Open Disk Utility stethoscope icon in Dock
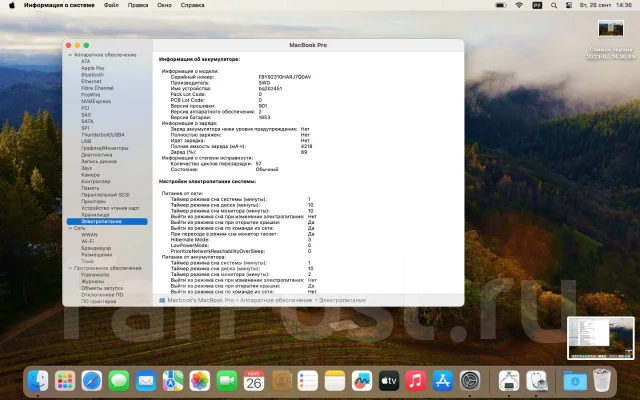640x400 pixels. pos(536,381)
